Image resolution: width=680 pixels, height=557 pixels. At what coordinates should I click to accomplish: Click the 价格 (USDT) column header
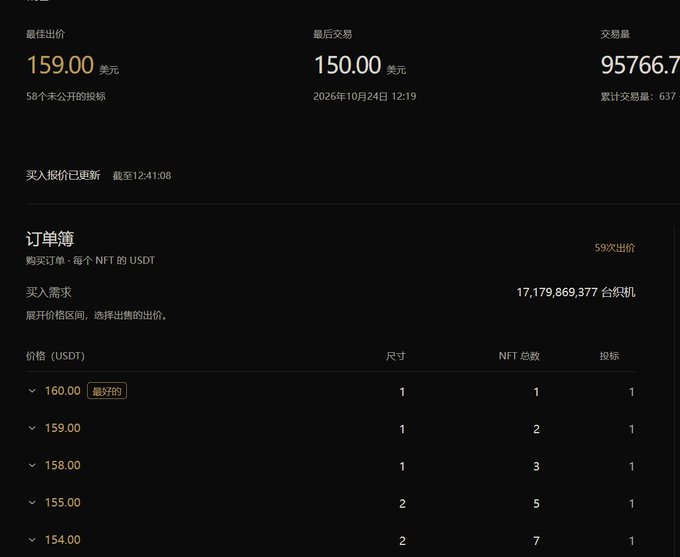[55, 356]
